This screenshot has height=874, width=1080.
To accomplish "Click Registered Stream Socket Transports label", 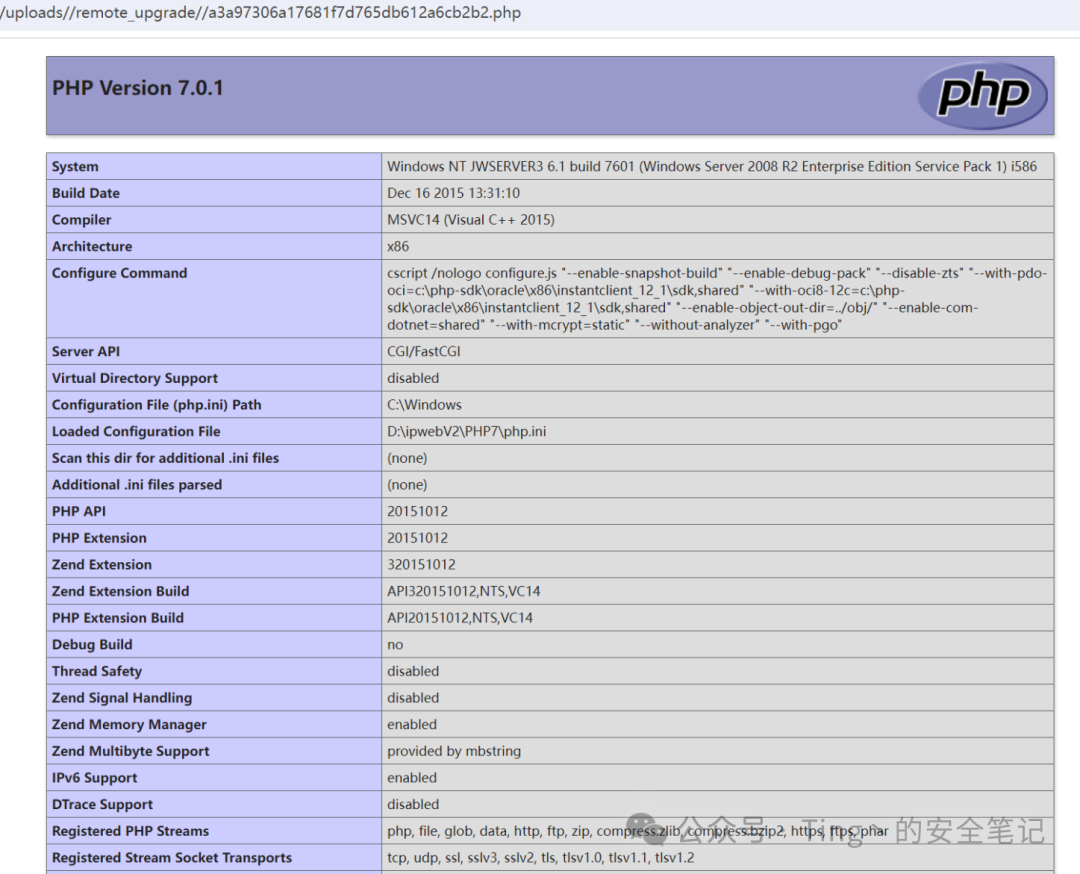I will pos(172,857).
